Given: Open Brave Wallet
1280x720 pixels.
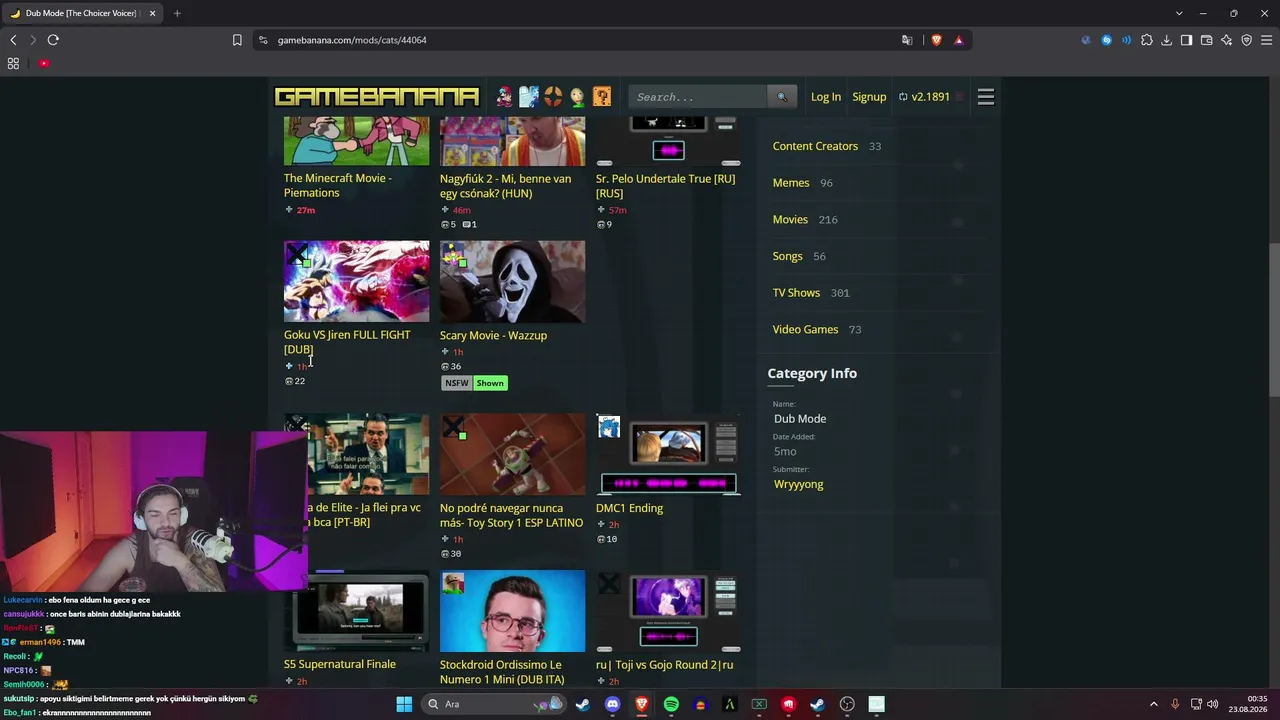Looking at the screenshot, I should pos(1207,40).
